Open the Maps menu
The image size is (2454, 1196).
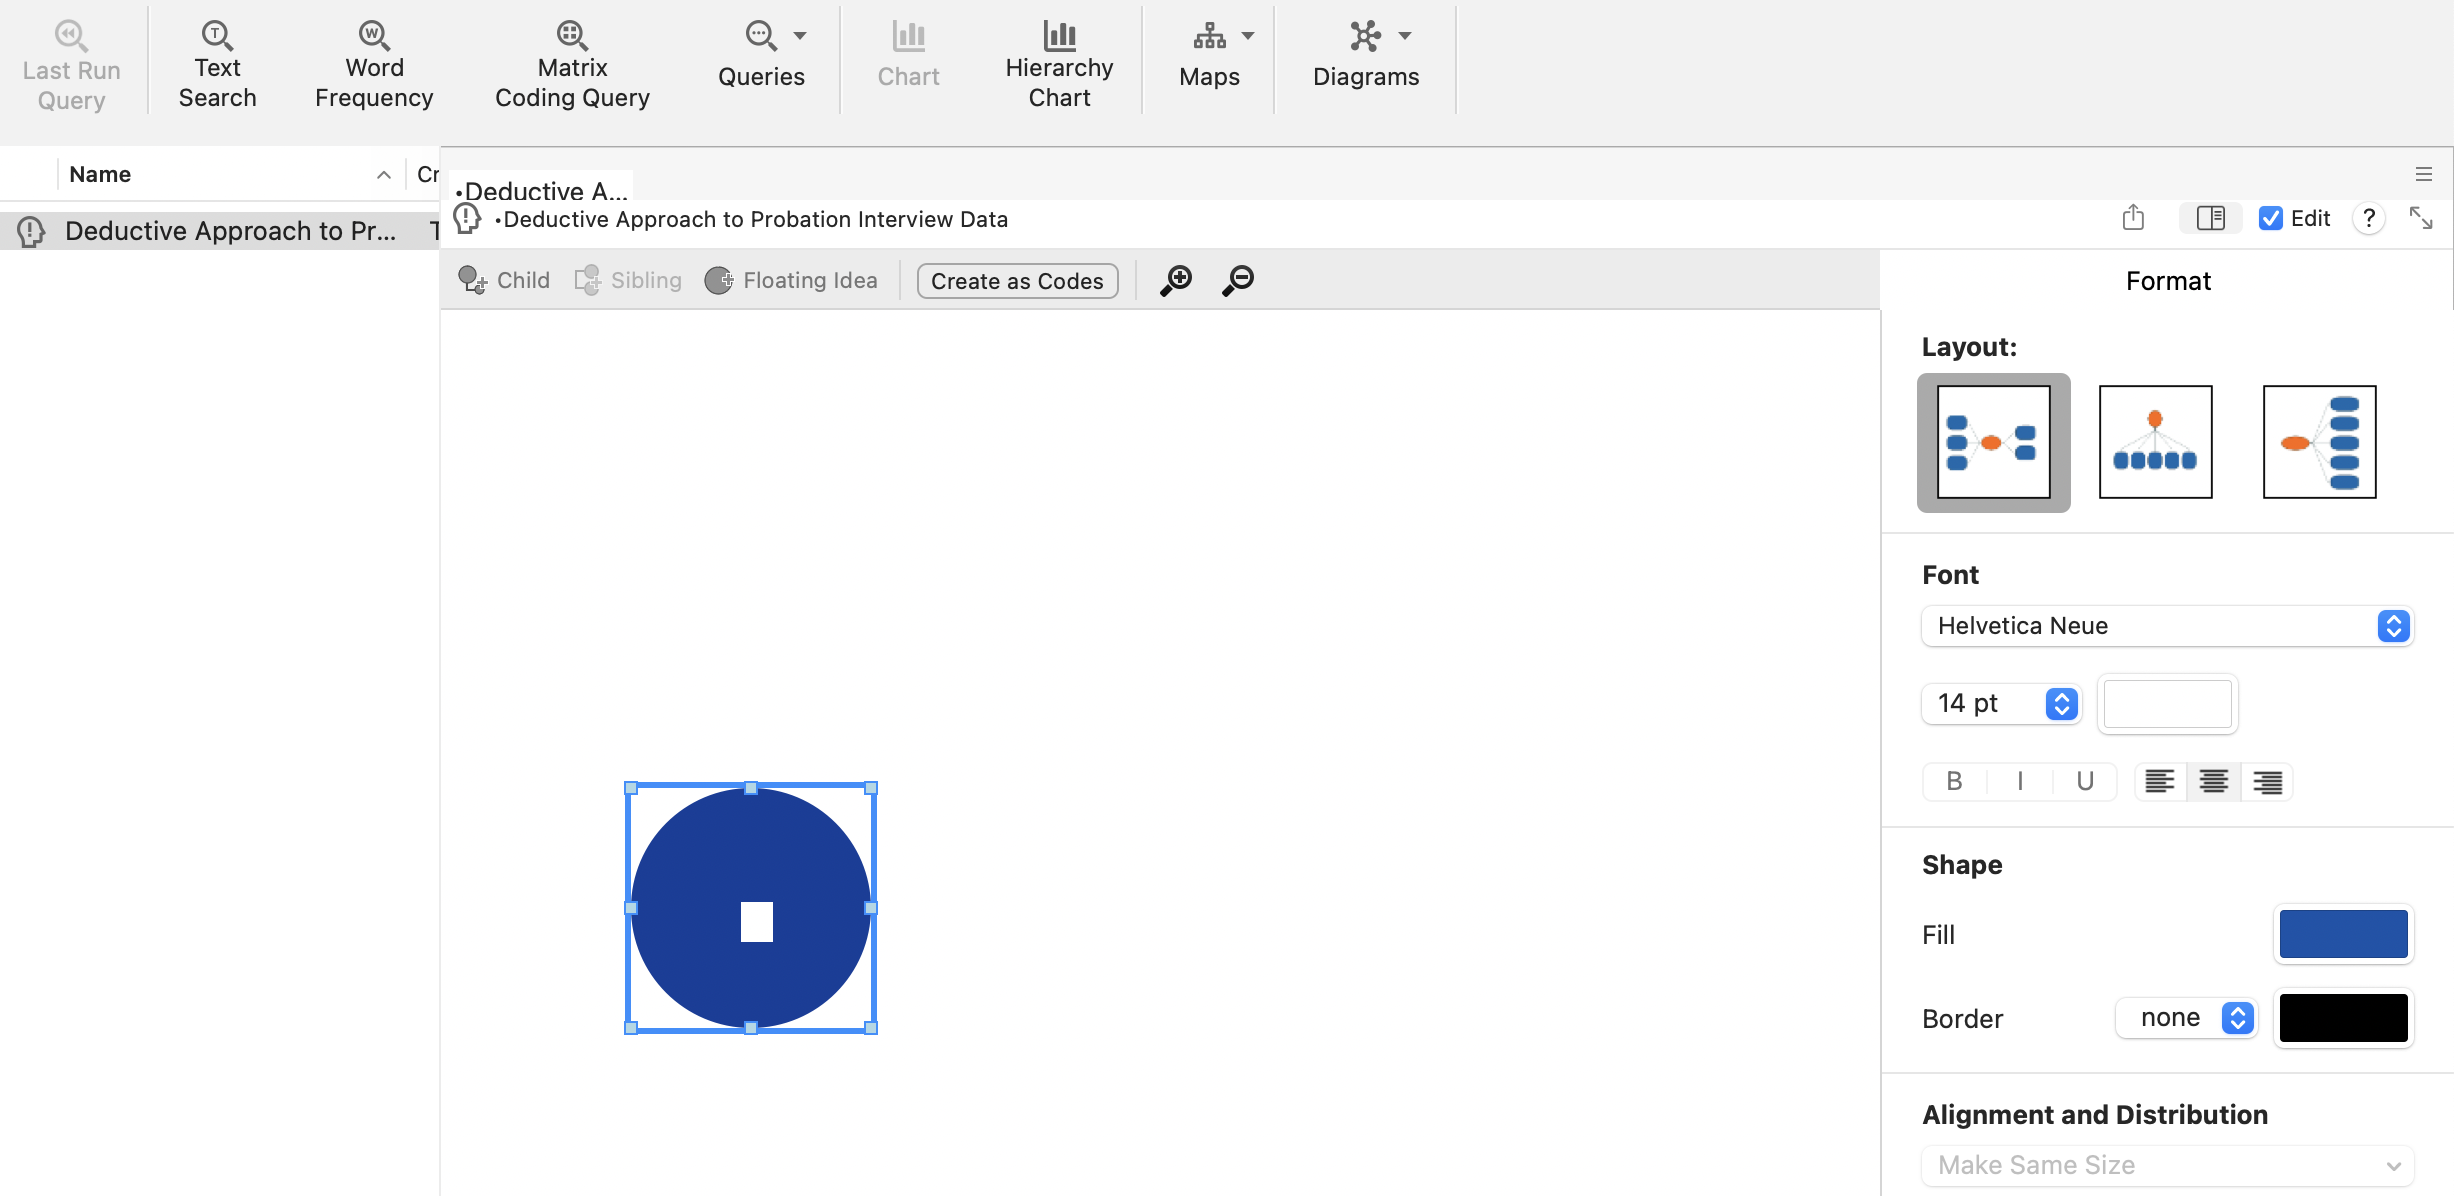click(1210, 56)
